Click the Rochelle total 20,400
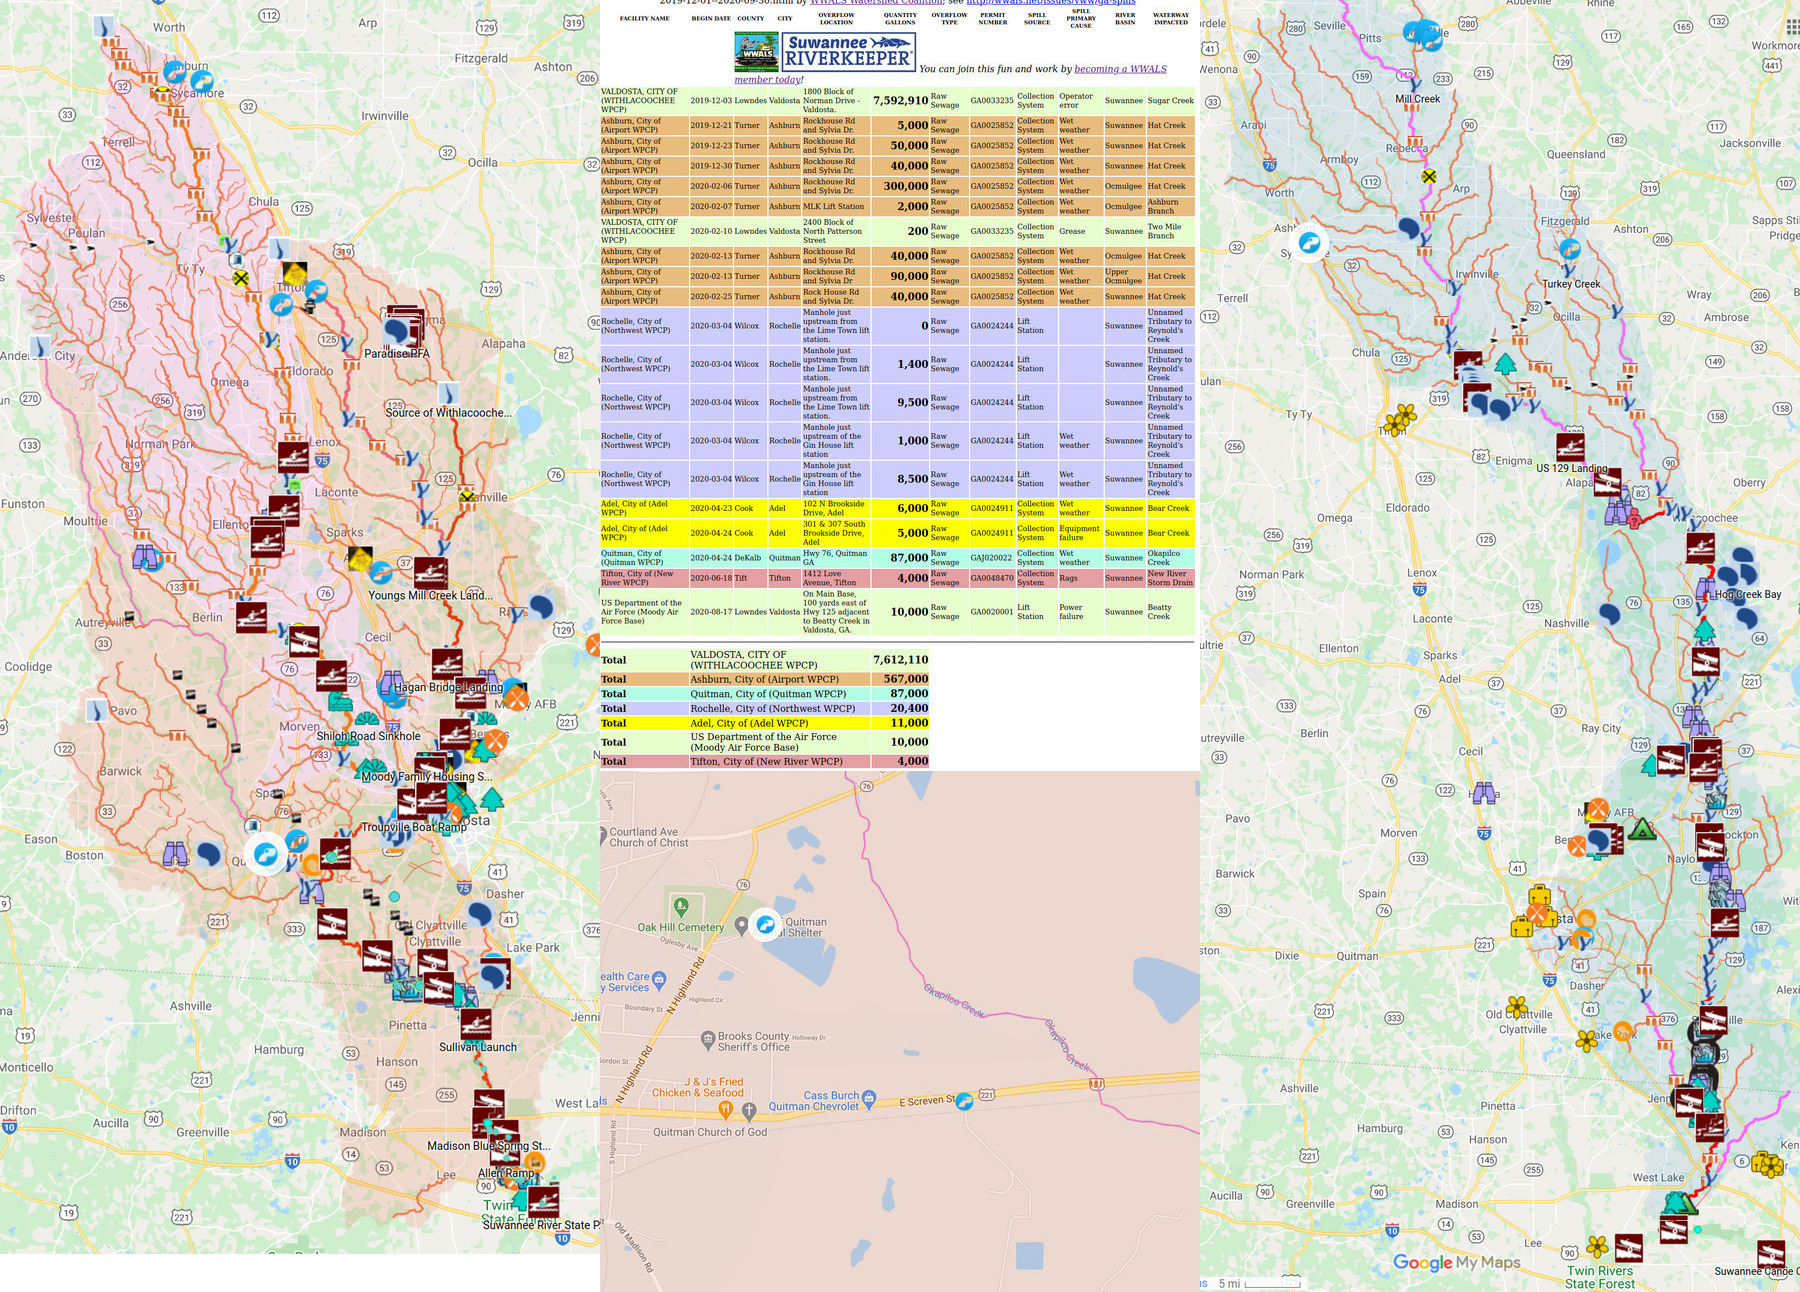The image size is (1800, 1292). click(900, 708)
